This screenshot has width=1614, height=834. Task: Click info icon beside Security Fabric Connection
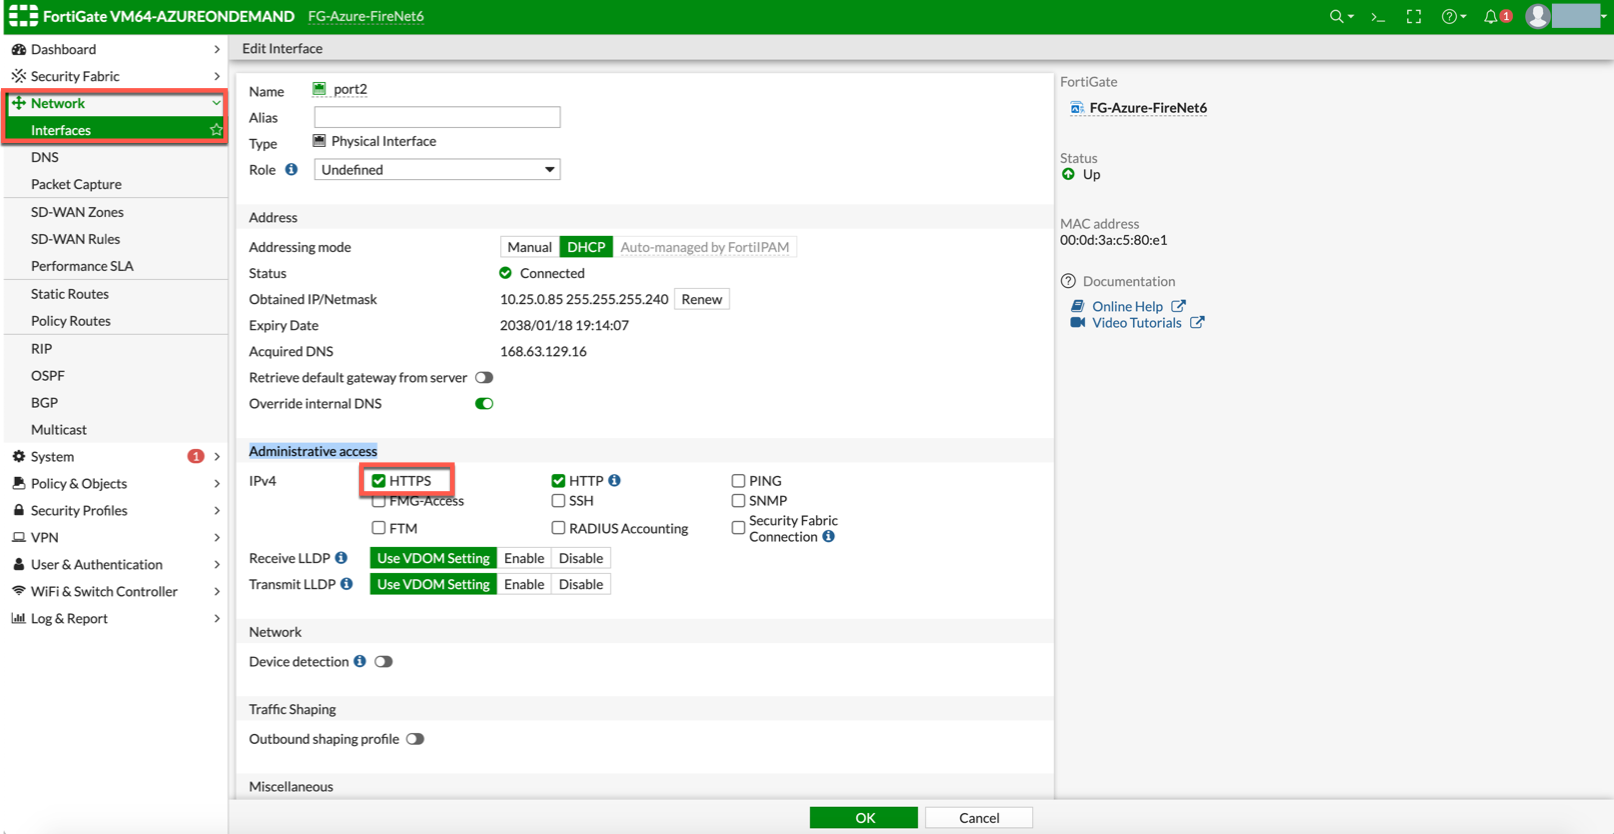828,536
